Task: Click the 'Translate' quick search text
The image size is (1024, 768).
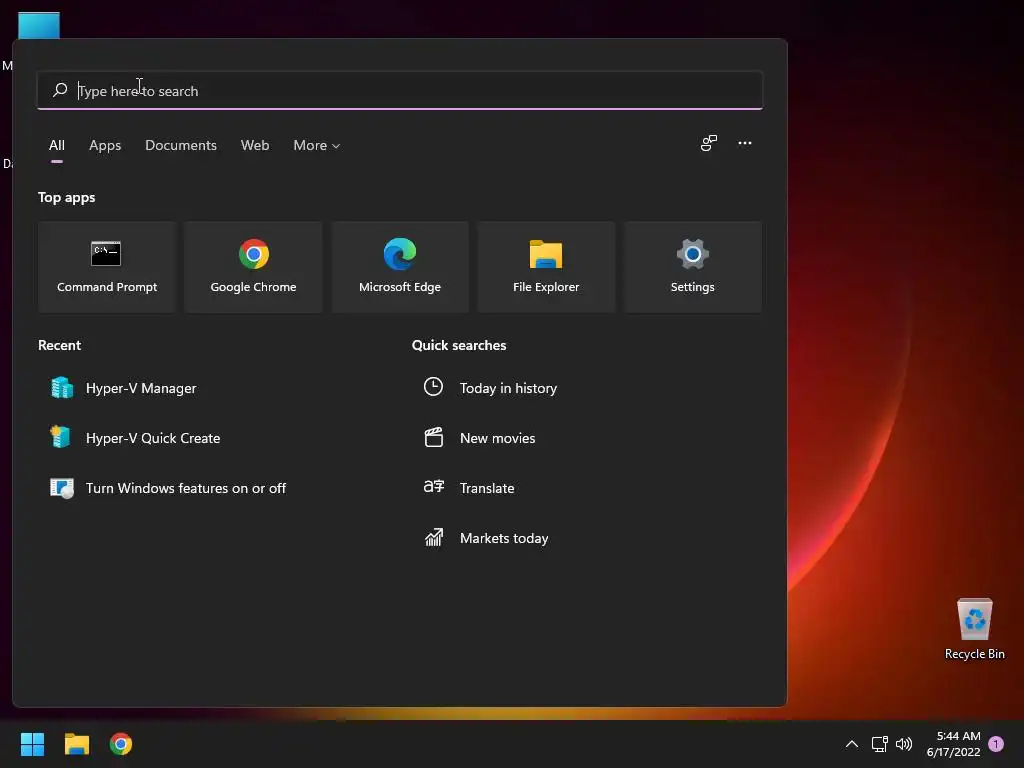Action: pos(487,488)
